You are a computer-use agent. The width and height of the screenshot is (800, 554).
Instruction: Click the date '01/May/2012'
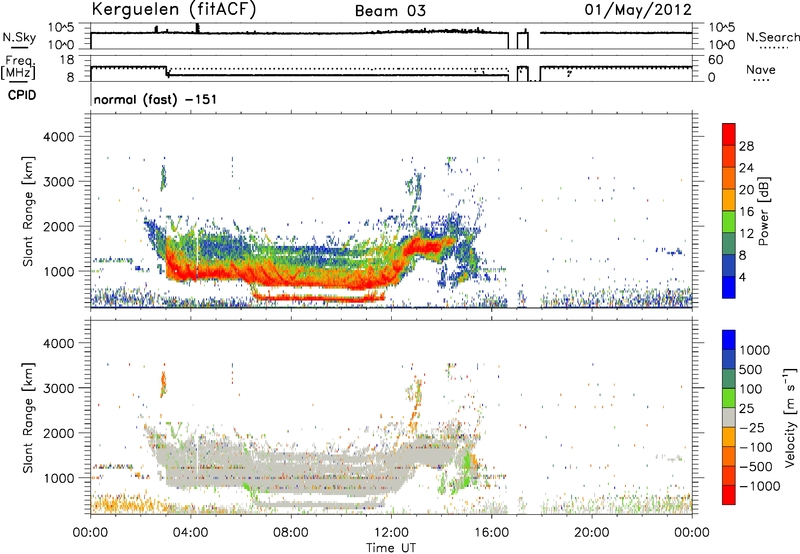(x=638, y=10)
